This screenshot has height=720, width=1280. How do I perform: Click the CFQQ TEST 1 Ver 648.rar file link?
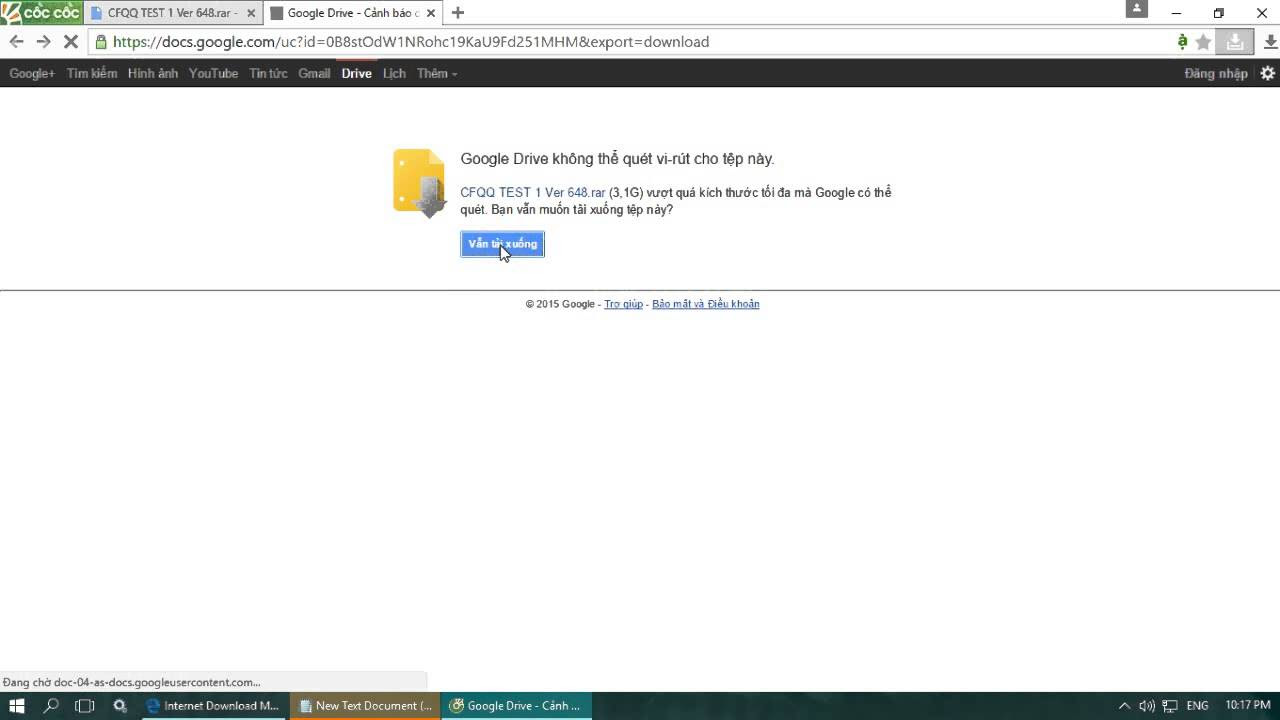click(533, 192)
